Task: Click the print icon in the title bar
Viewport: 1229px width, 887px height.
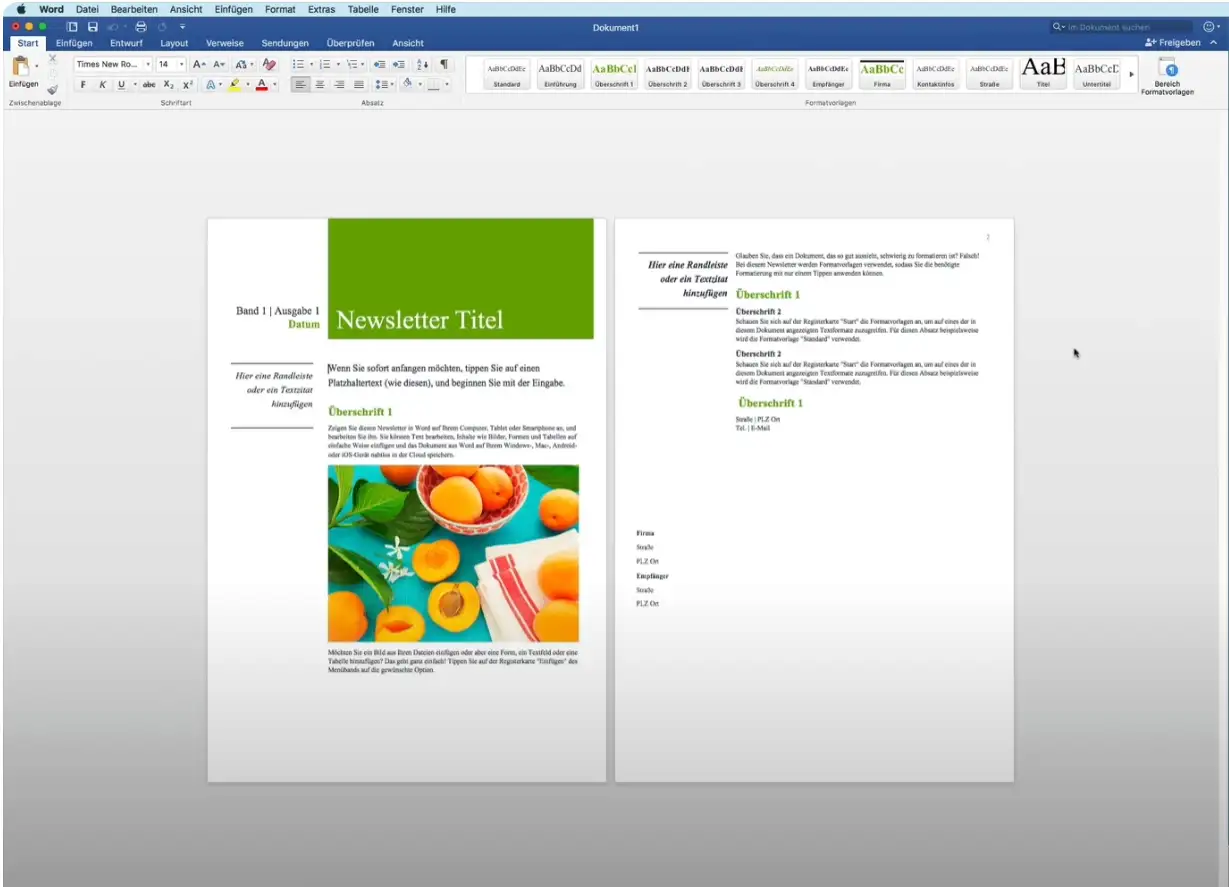Action: click(140, 26)
